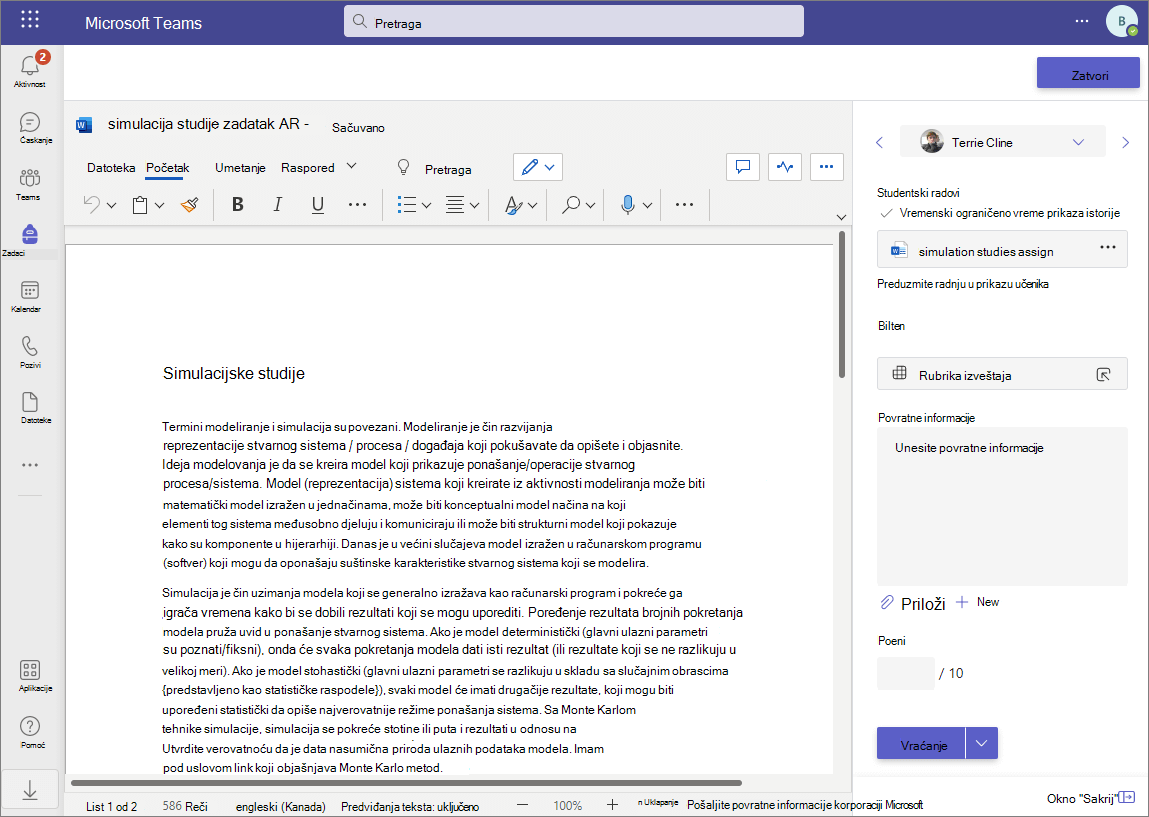This screenshot has width=1149, height=817.
Task: Open the editing mode pen dropdown
Action: (x=538, y=167)
